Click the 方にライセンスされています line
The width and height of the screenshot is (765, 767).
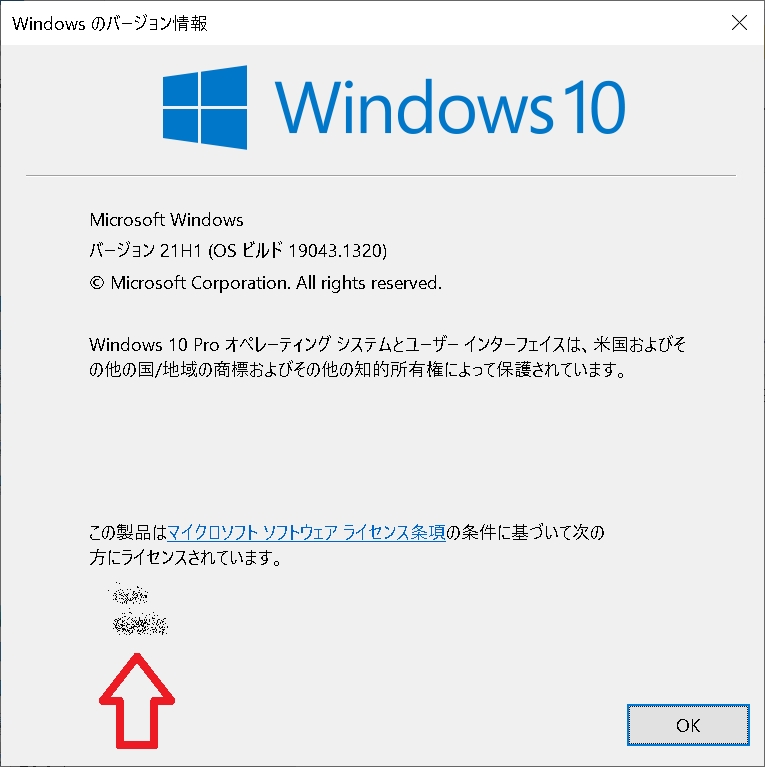[x=185, y=557]
